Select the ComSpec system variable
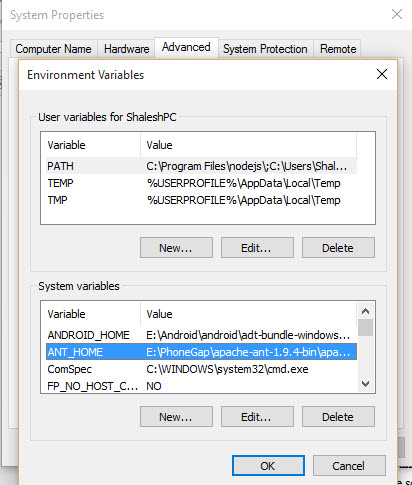The image size is (412, 485). [201, 369]
